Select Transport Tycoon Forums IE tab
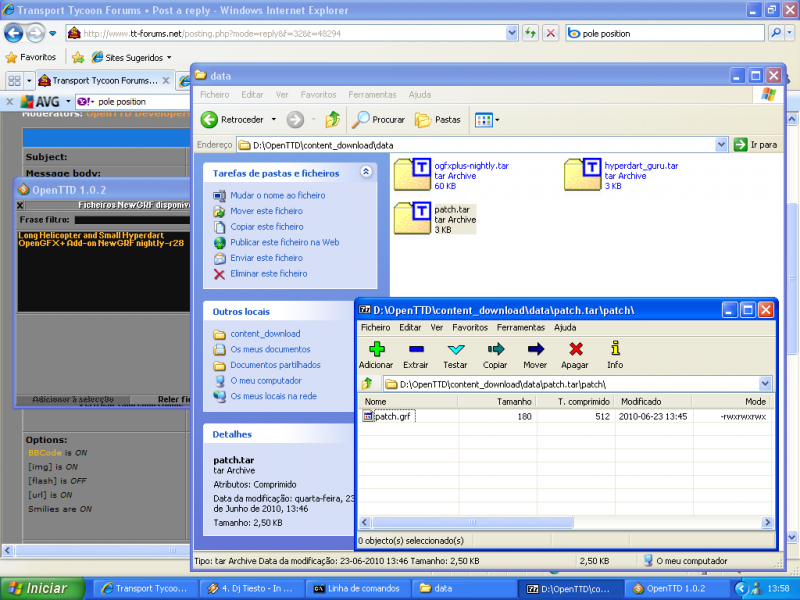The height and width of the screenshot is (600, 800). pos(105,81)
